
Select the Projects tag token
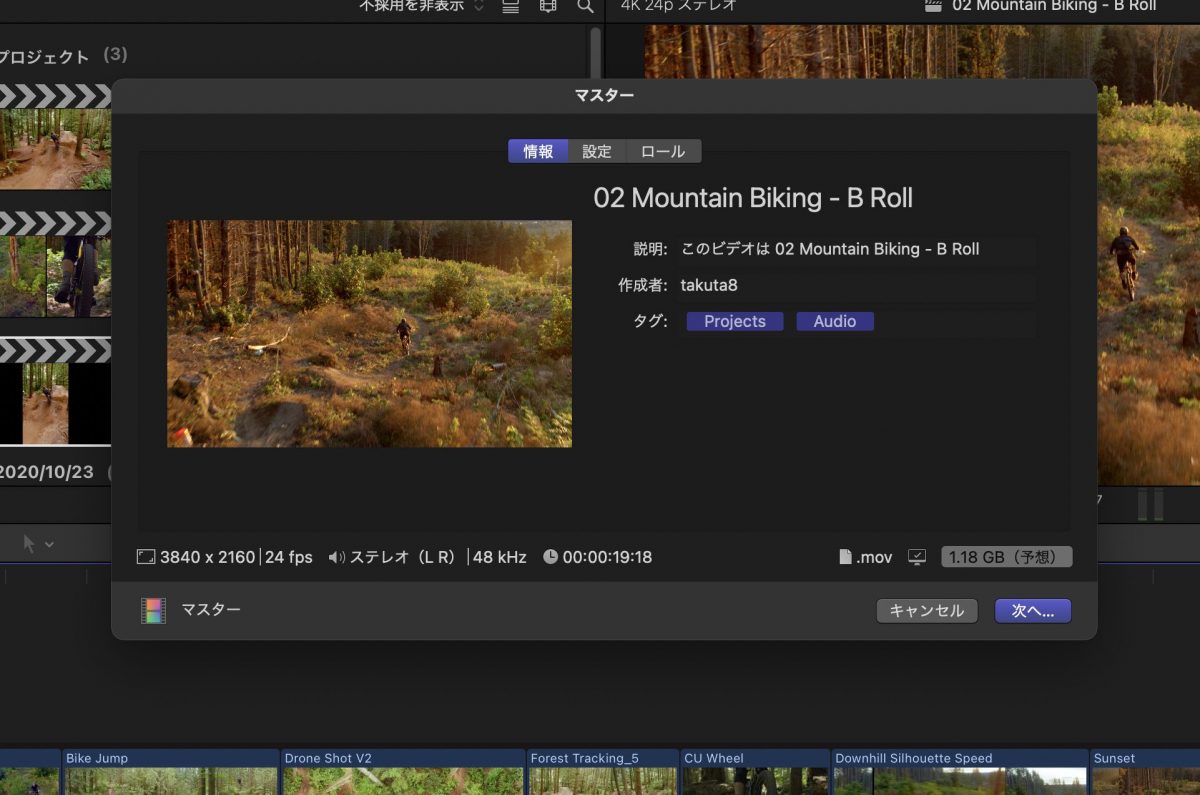pos(734,321)
